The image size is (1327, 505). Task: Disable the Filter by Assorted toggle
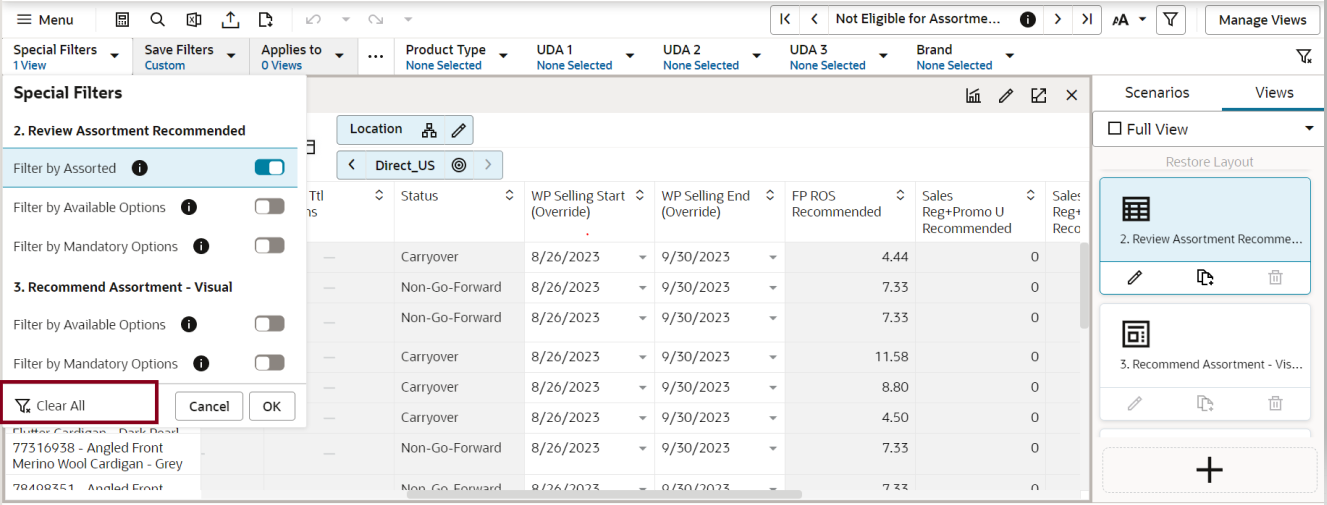pos(270,168)
